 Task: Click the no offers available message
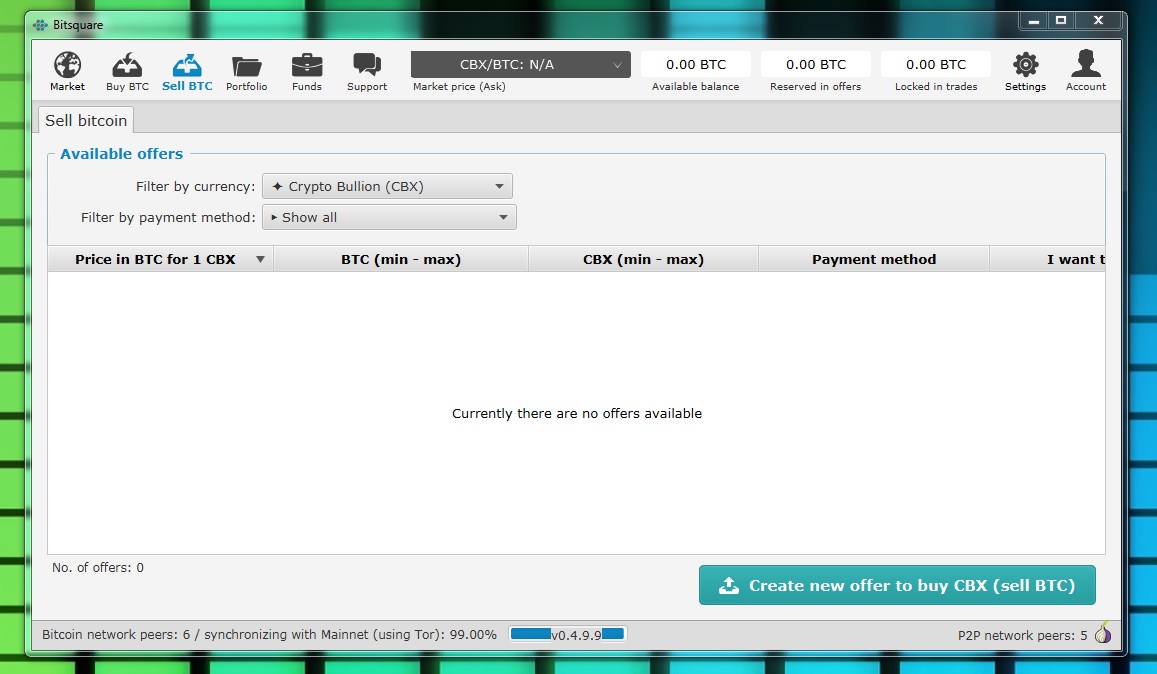577,413
